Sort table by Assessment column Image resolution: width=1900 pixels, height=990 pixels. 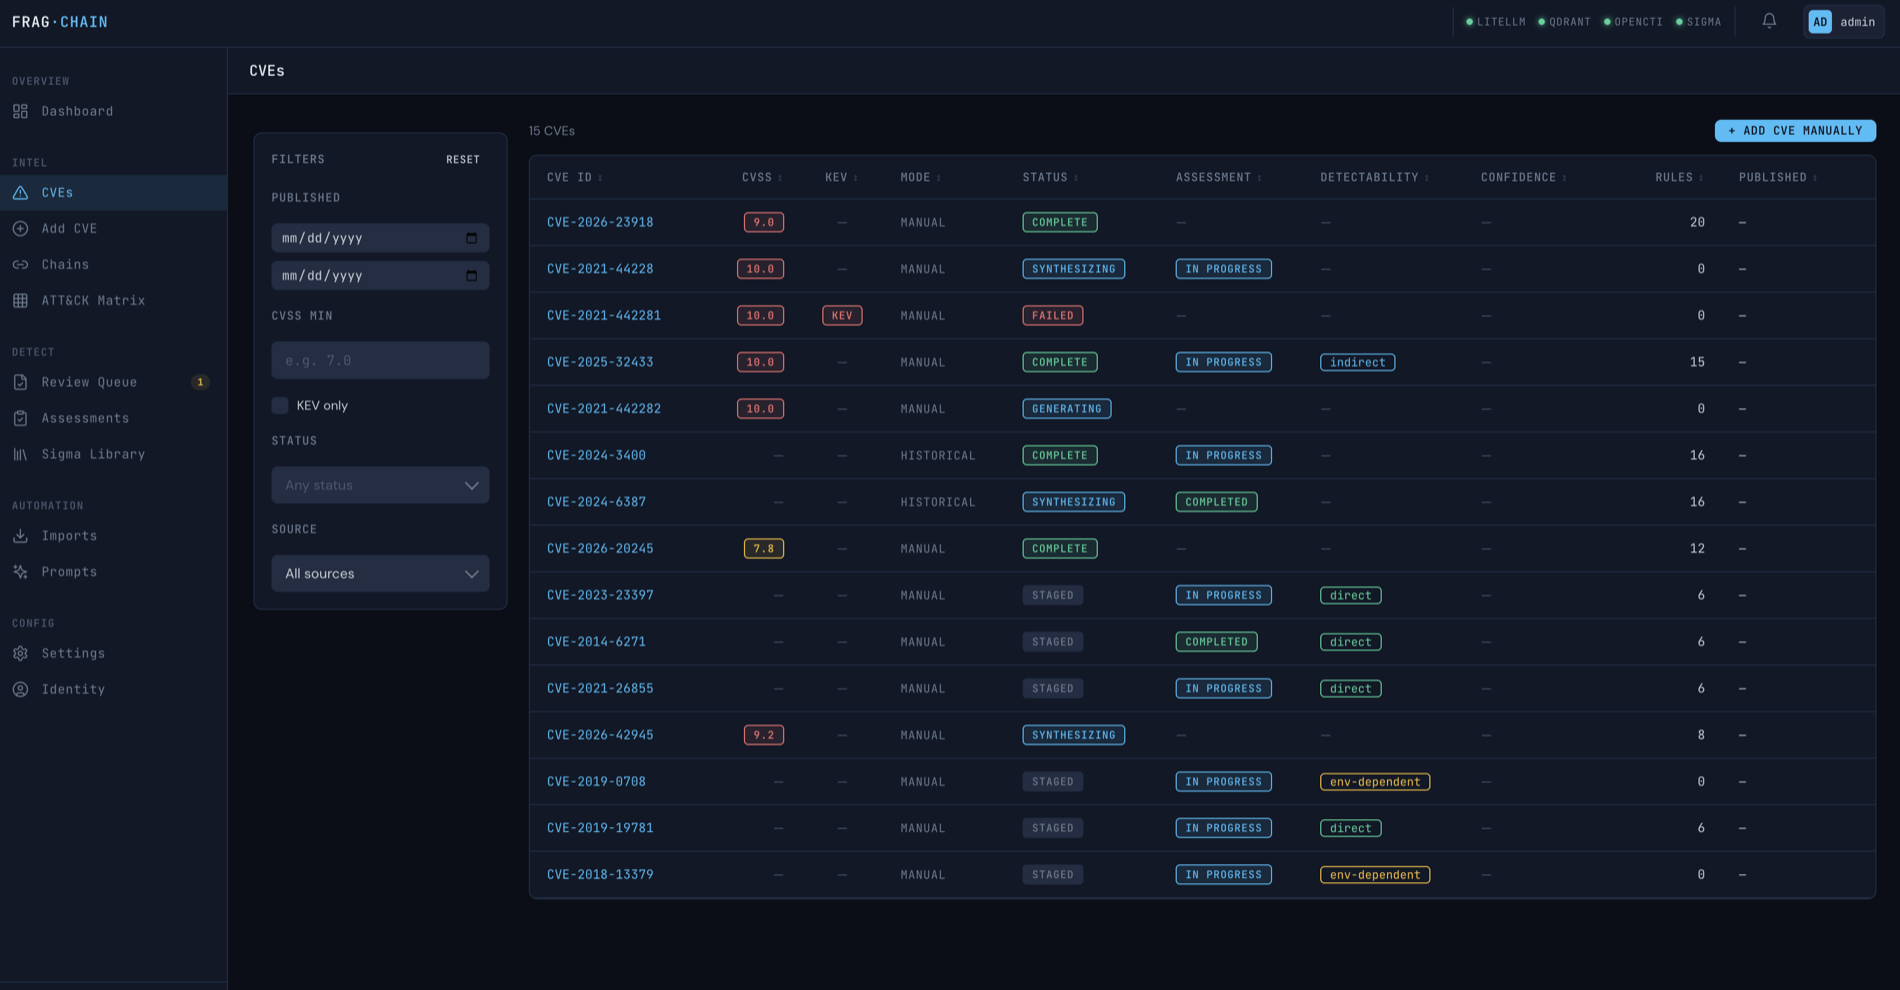point(1218,177)
